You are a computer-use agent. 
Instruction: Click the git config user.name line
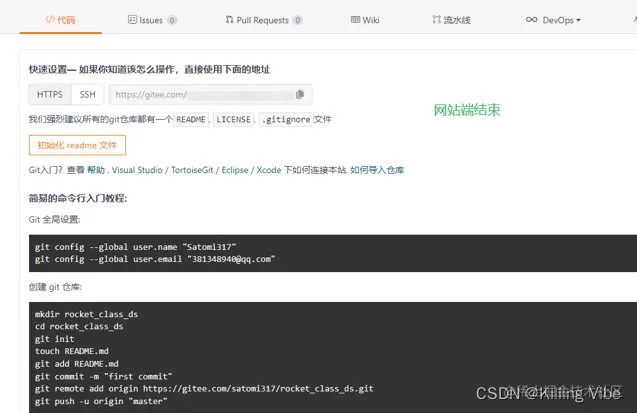135,247
